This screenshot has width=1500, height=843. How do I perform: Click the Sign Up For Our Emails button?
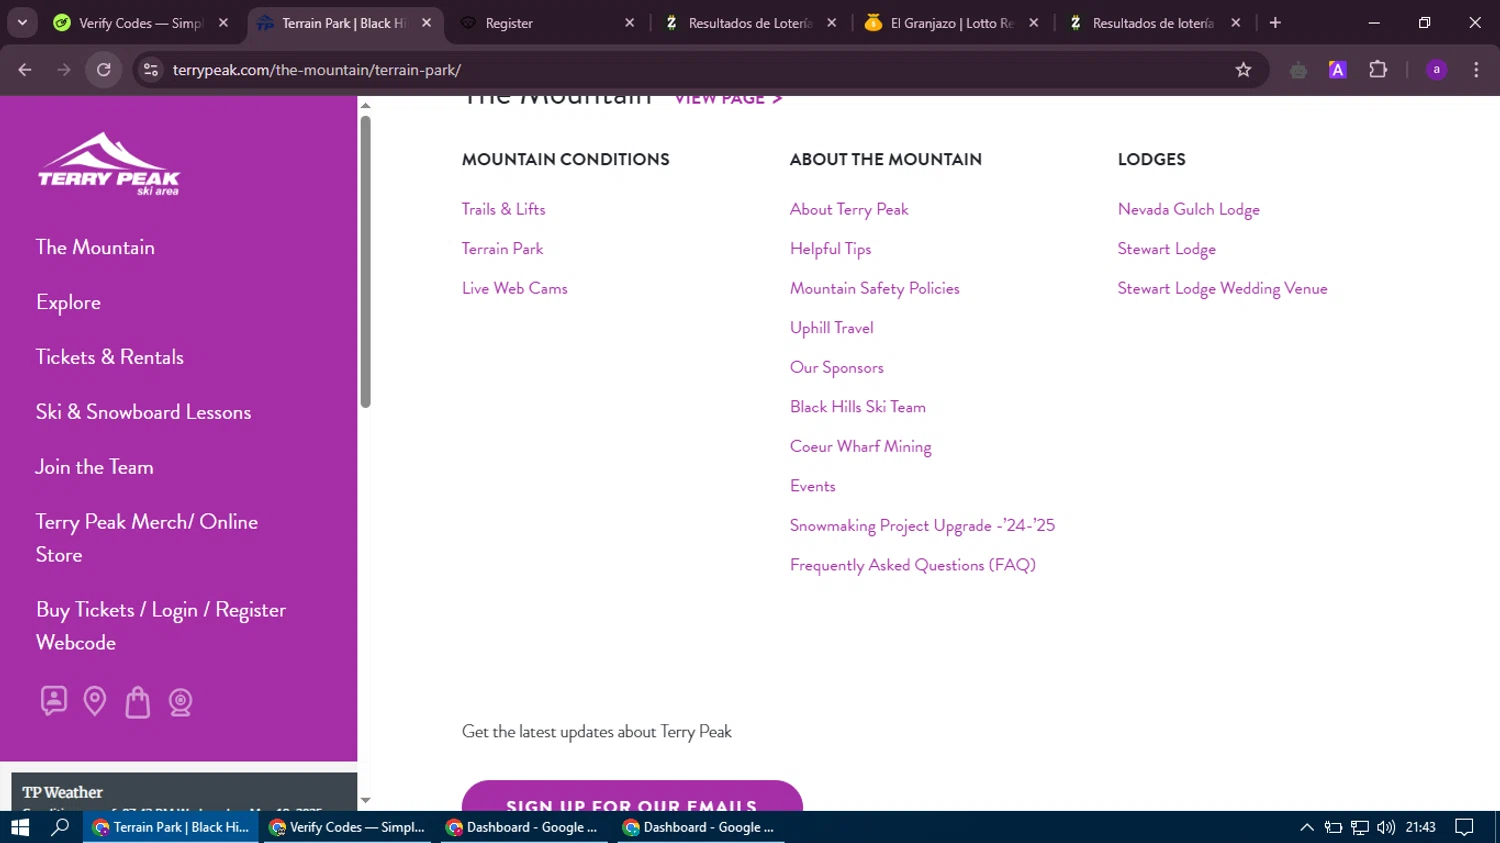coord(632,796)
